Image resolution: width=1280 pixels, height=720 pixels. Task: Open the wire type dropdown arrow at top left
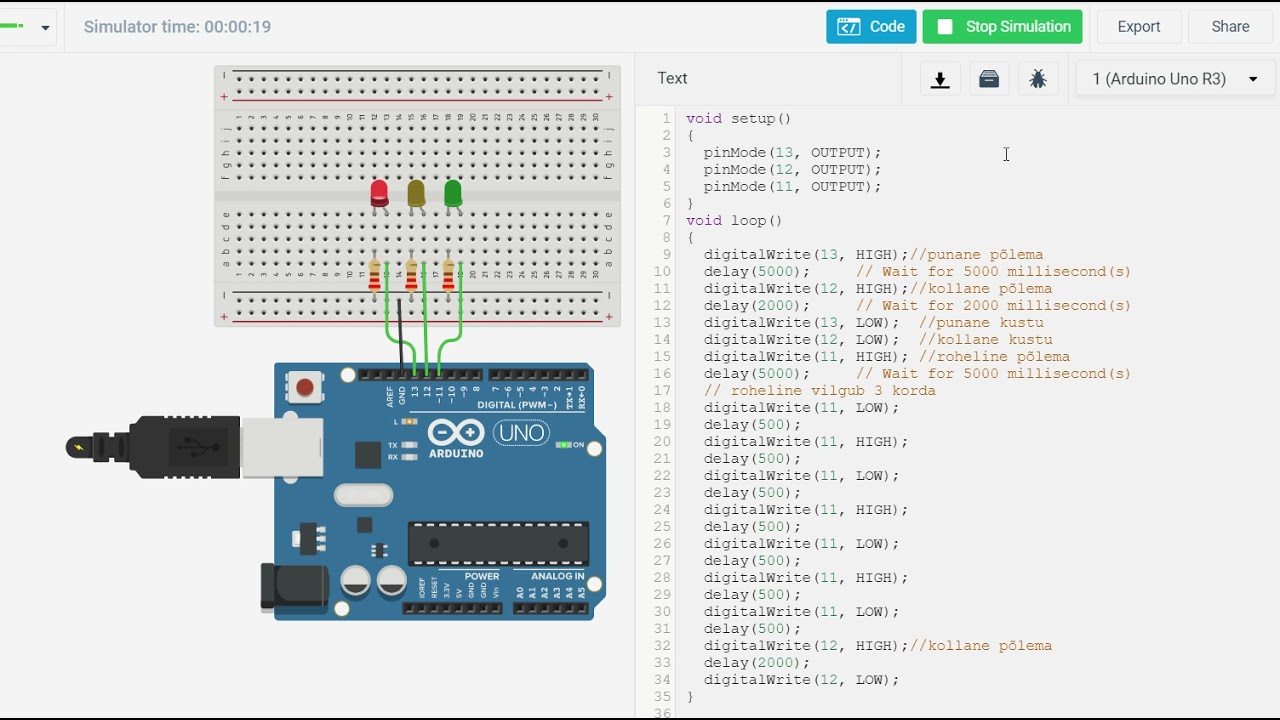45,28
